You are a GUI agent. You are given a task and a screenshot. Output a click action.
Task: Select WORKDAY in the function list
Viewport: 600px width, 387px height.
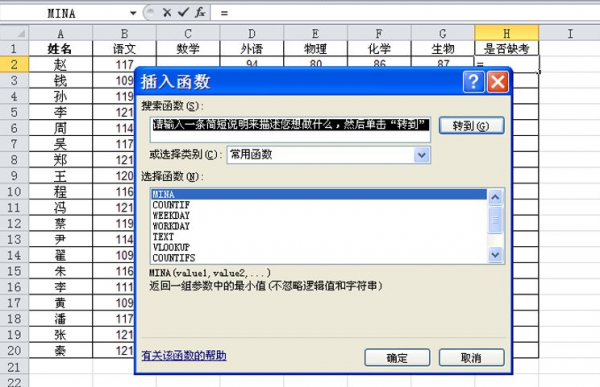(319, 226)
